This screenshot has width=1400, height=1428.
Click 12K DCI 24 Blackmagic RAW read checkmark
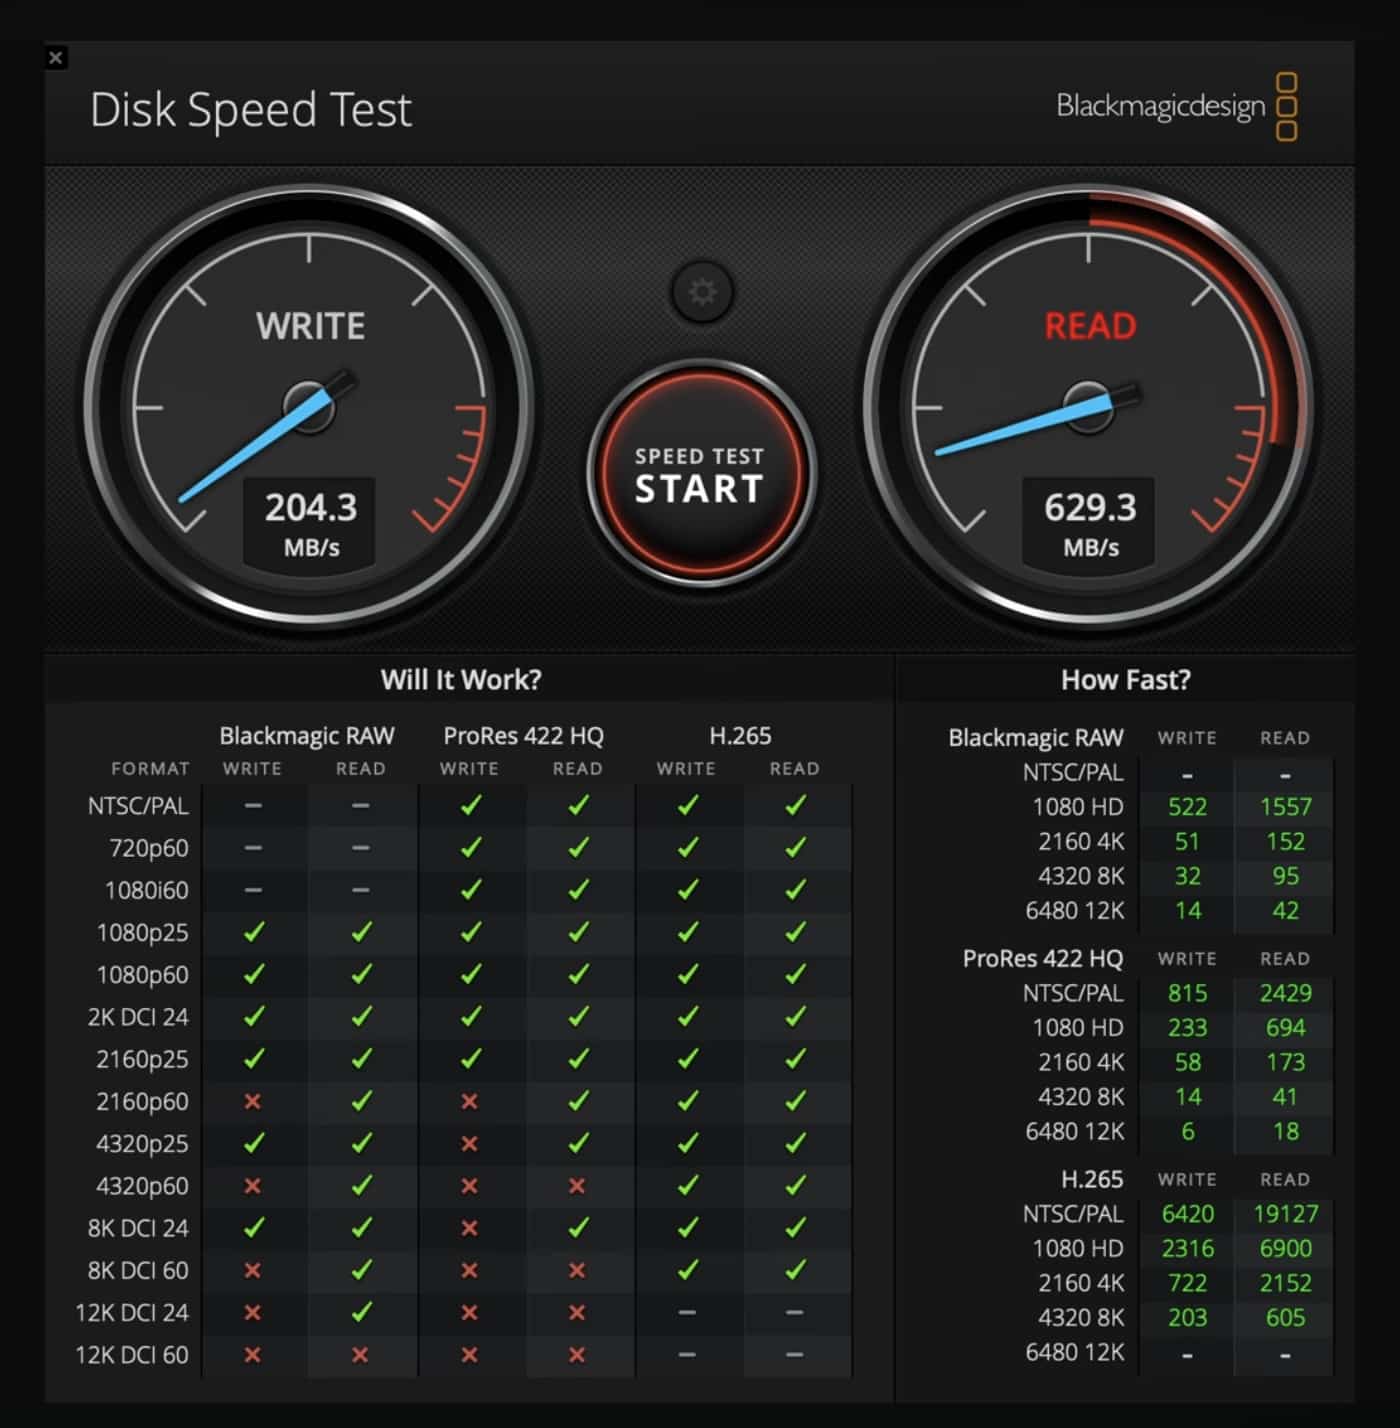(x=361, y=1312)
